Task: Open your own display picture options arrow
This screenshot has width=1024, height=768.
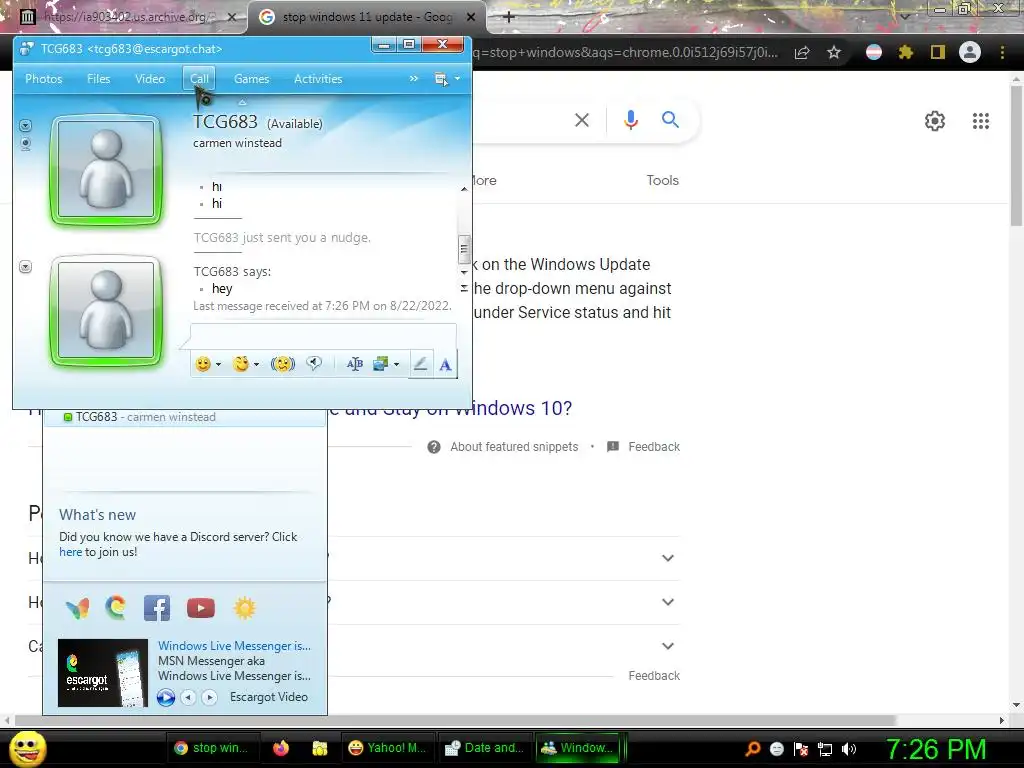Action: point(25,266)
